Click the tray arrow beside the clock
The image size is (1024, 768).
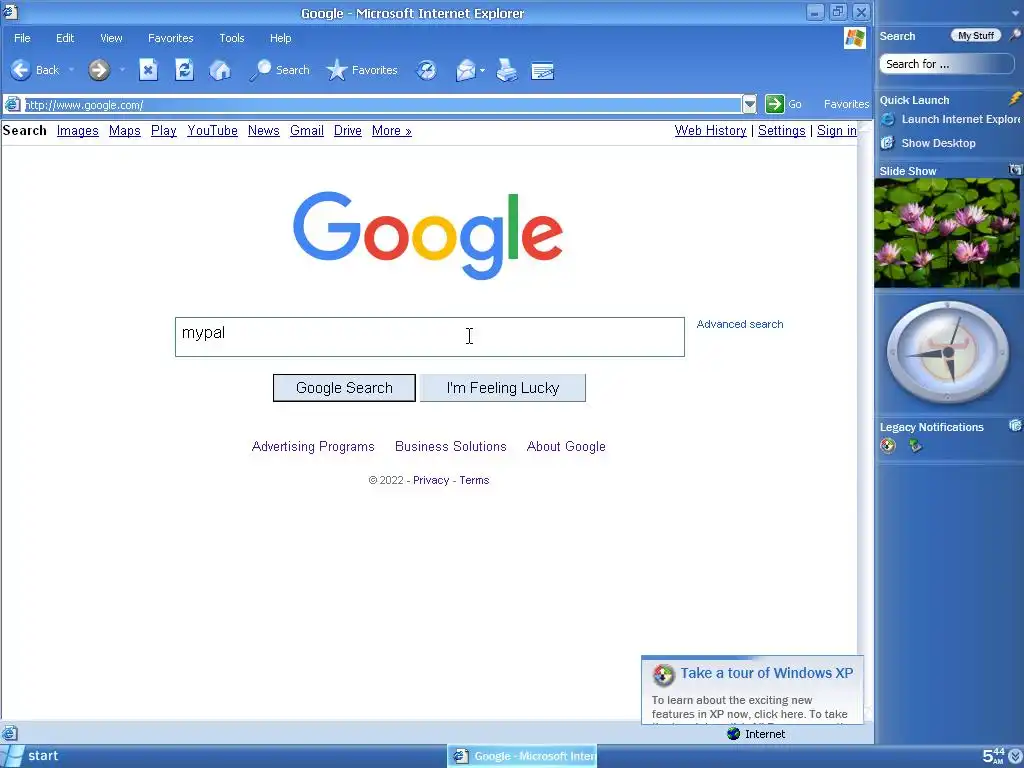click(1015, 756)
